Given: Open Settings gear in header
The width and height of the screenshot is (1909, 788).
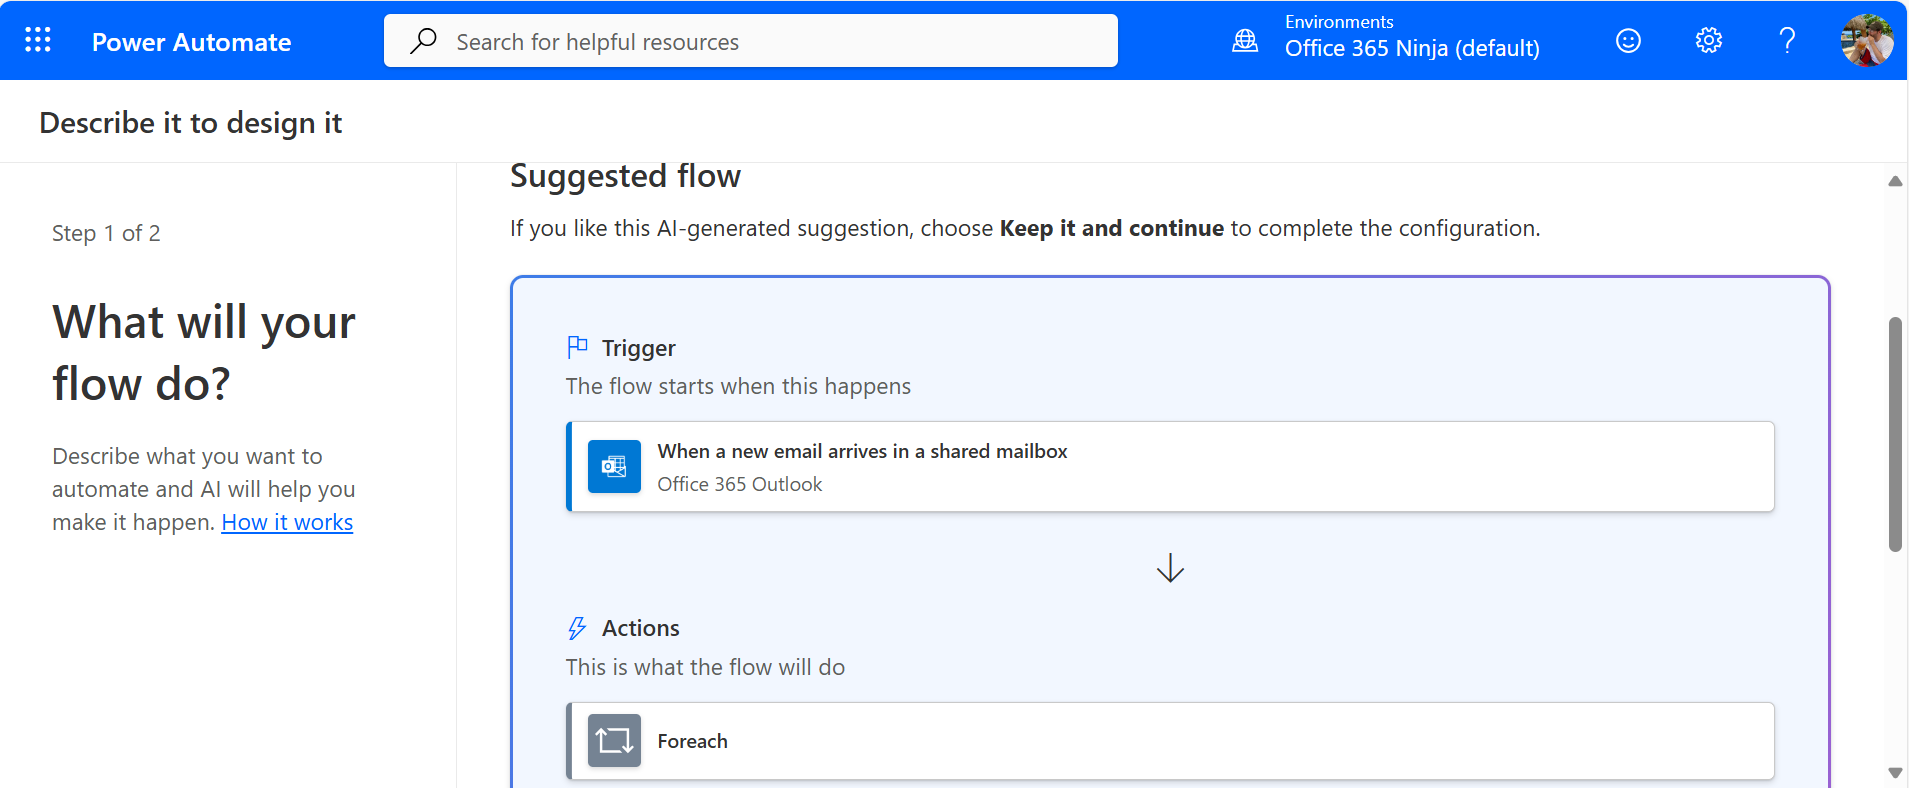Looking at the screenshot, I should pos(1708,40).
